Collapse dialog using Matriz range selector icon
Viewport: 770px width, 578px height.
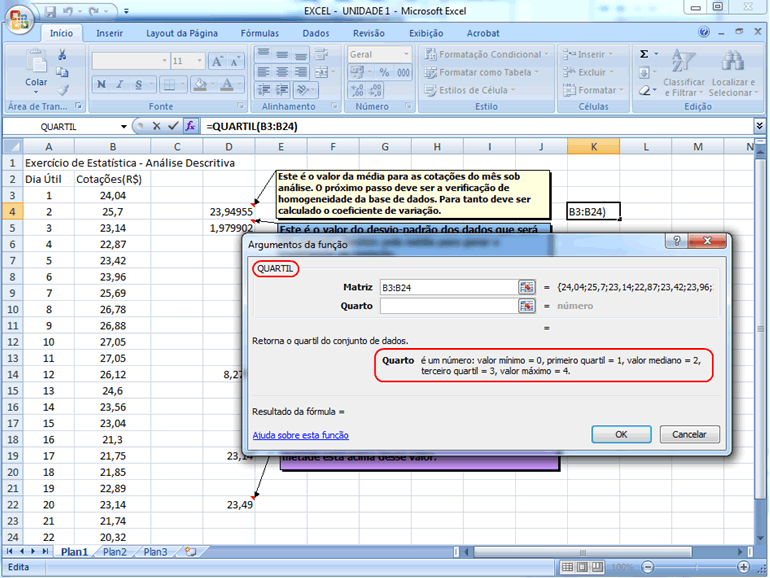click(526, 287)
